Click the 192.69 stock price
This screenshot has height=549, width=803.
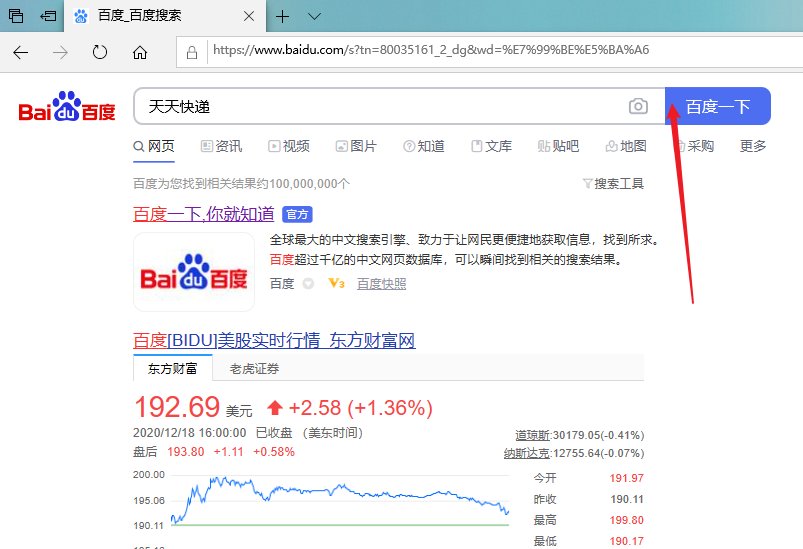pos(177,407)
